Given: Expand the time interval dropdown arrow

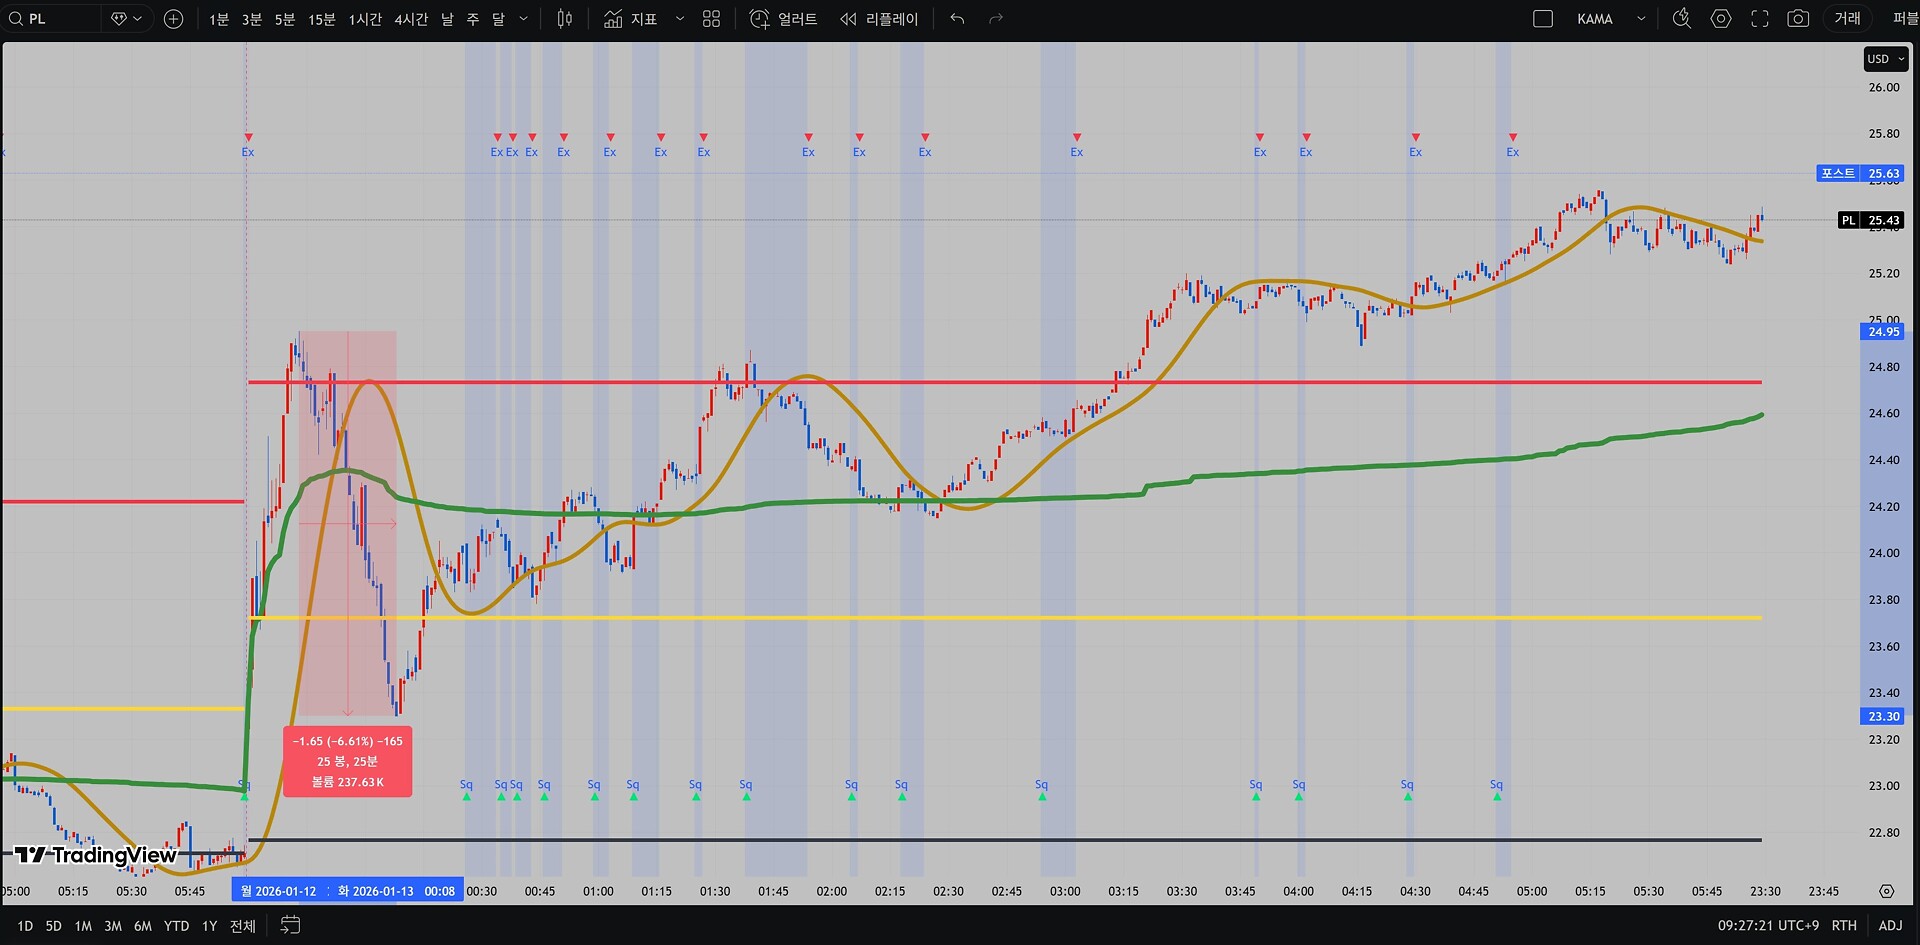Looking at the screenshot, I should tap(523, 19).
